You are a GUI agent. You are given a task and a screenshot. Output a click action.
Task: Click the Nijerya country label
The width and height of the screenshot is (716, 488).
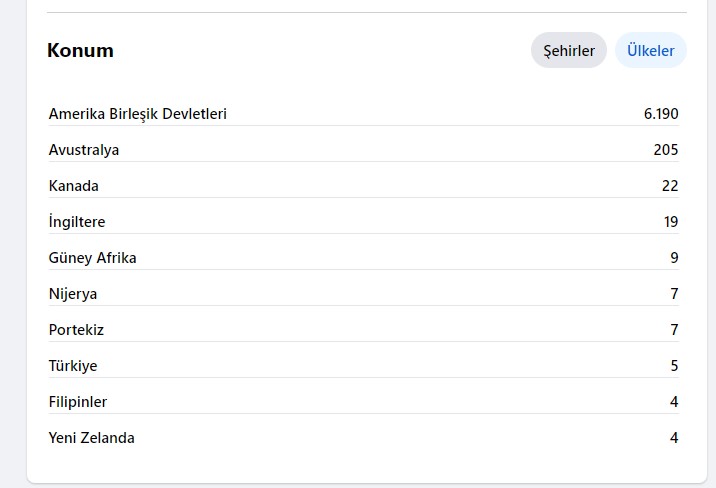pos(73,294)
